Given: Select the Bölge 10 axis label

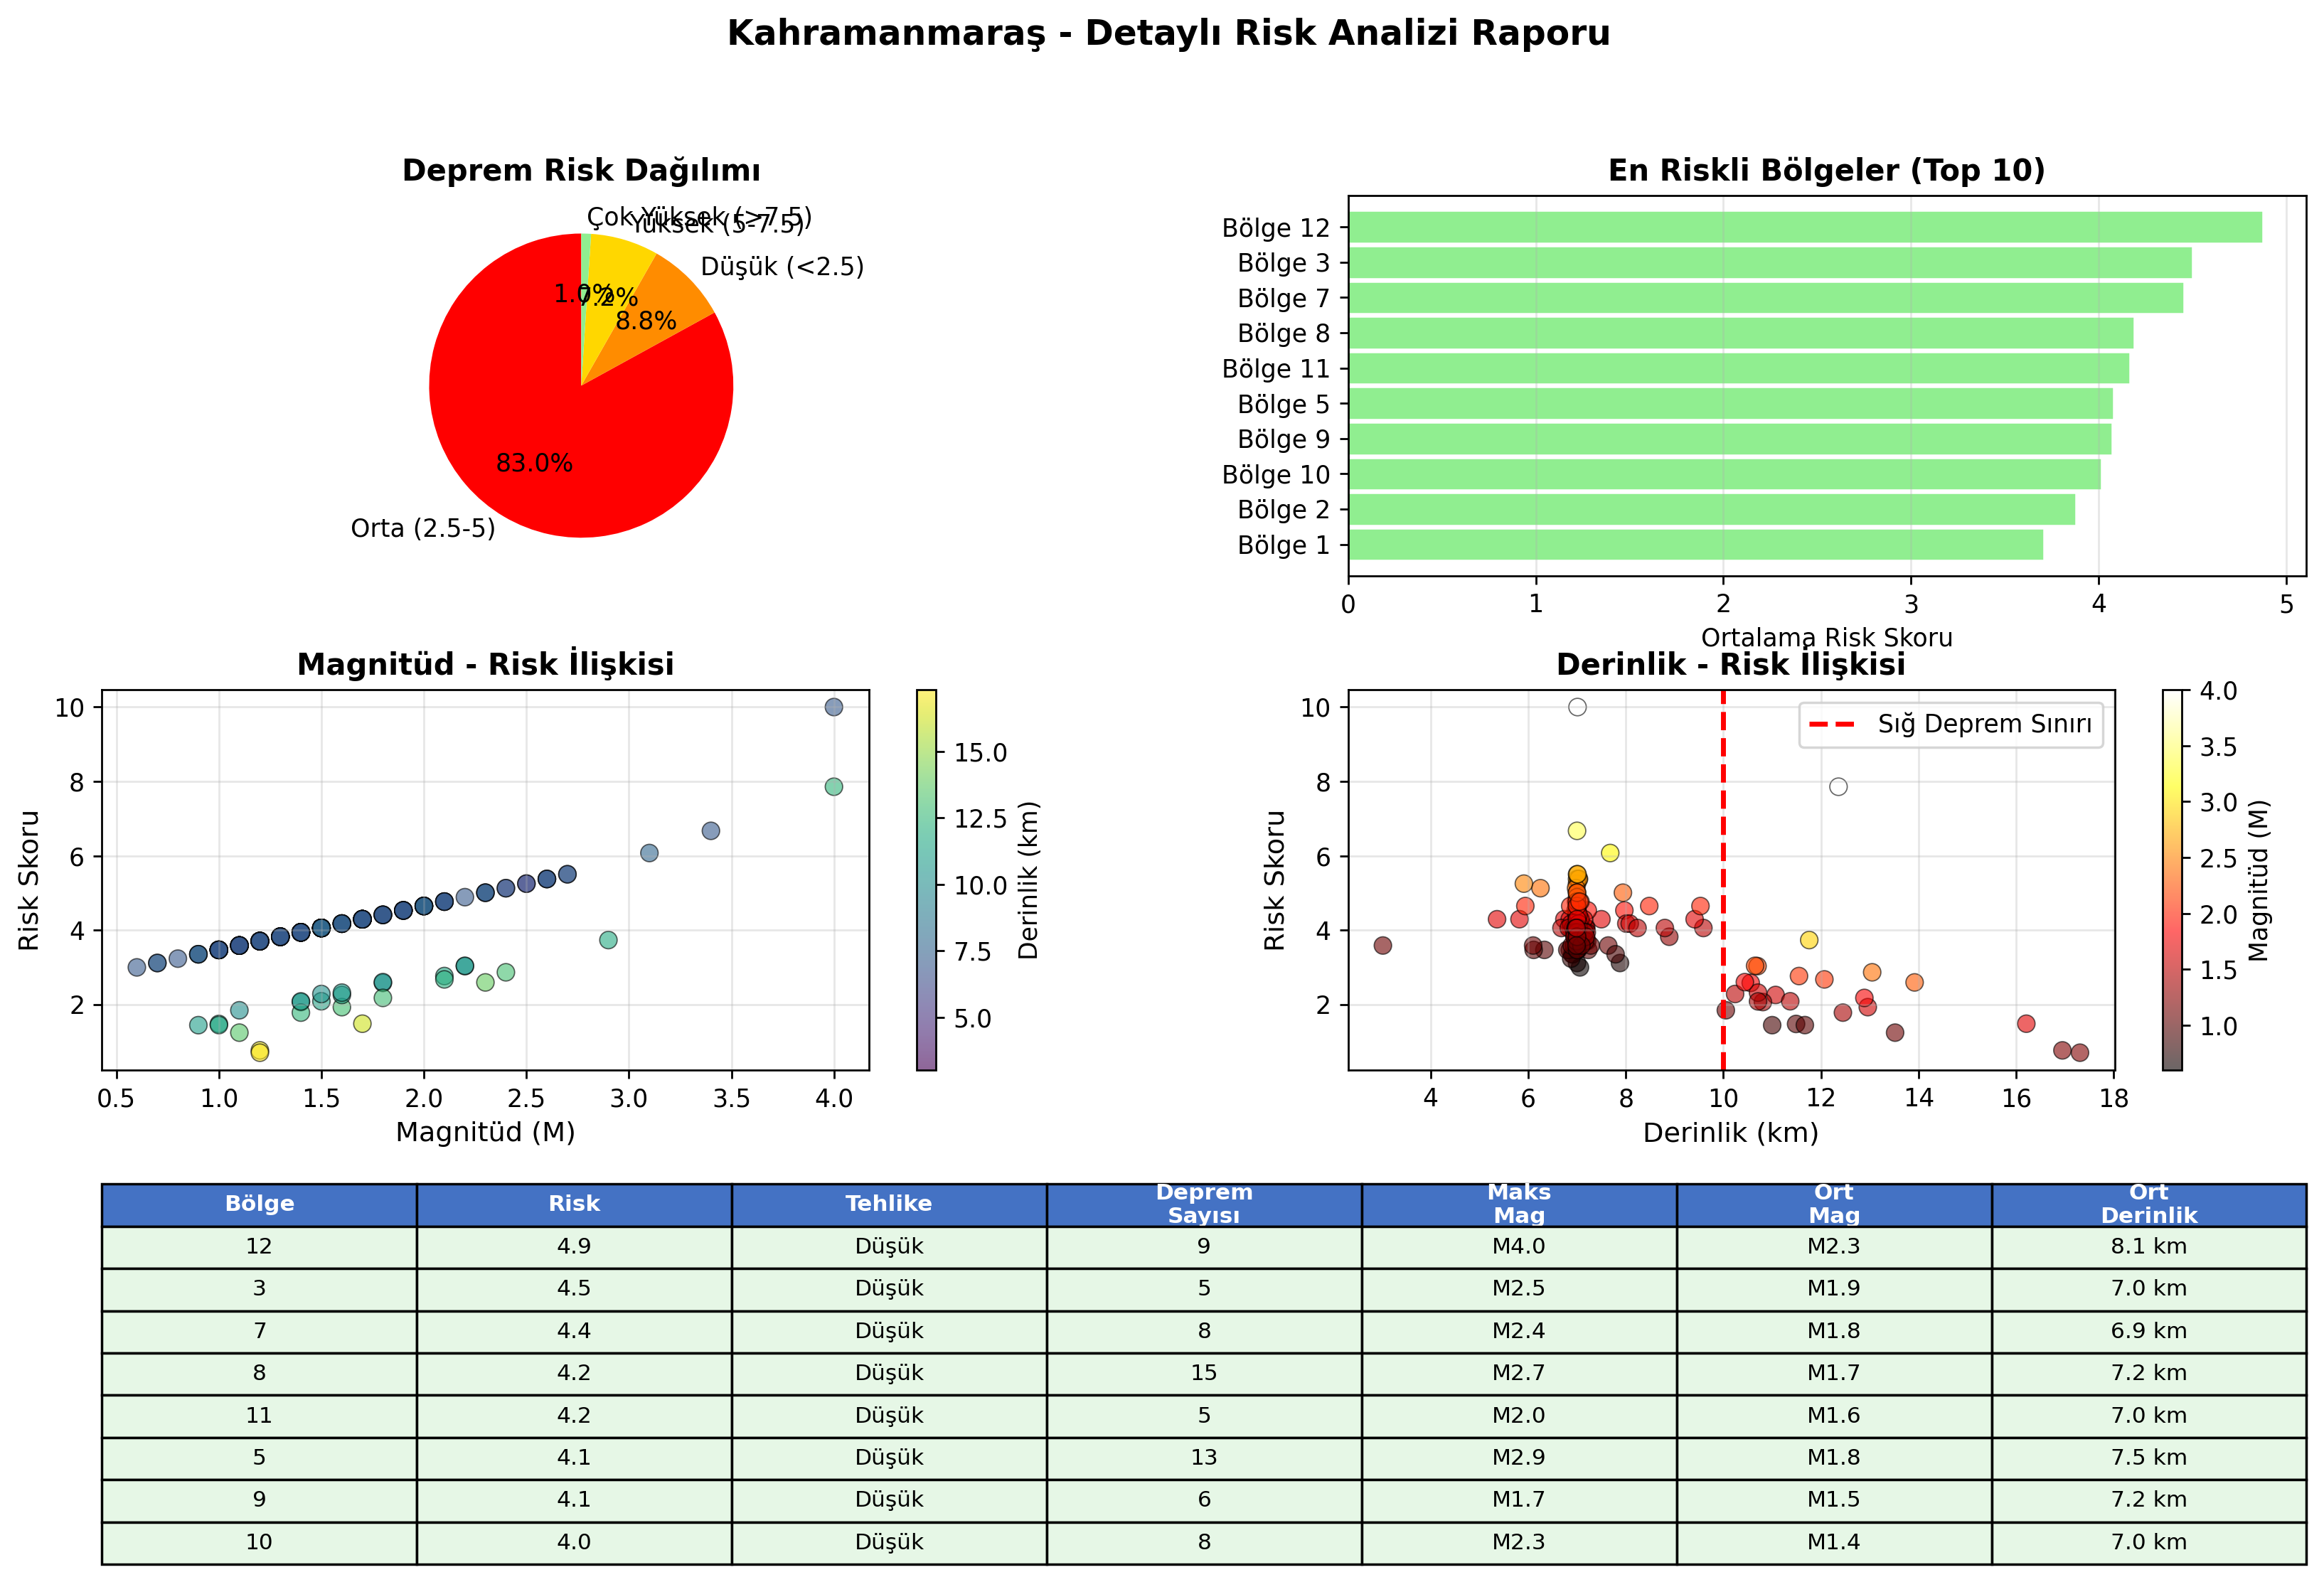Looking at the screenshot, I should point(1276,474).
